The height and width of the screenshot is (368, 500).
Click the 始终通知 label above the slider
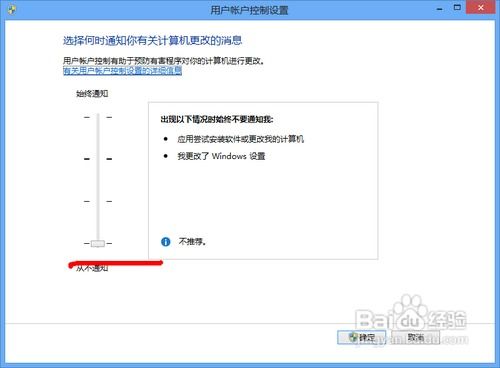click(x=92, y=94)
